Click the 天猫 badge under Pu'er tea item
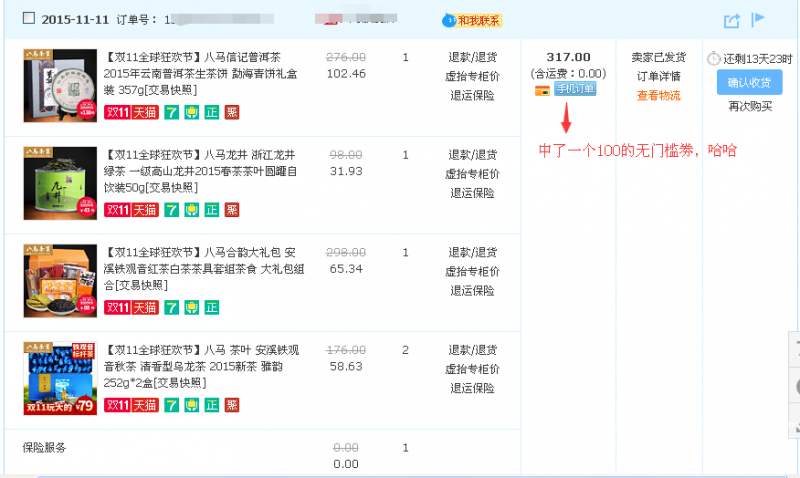The height and width of the screenshot is (478, 800). pyautogui.click(x=145, y=113)
